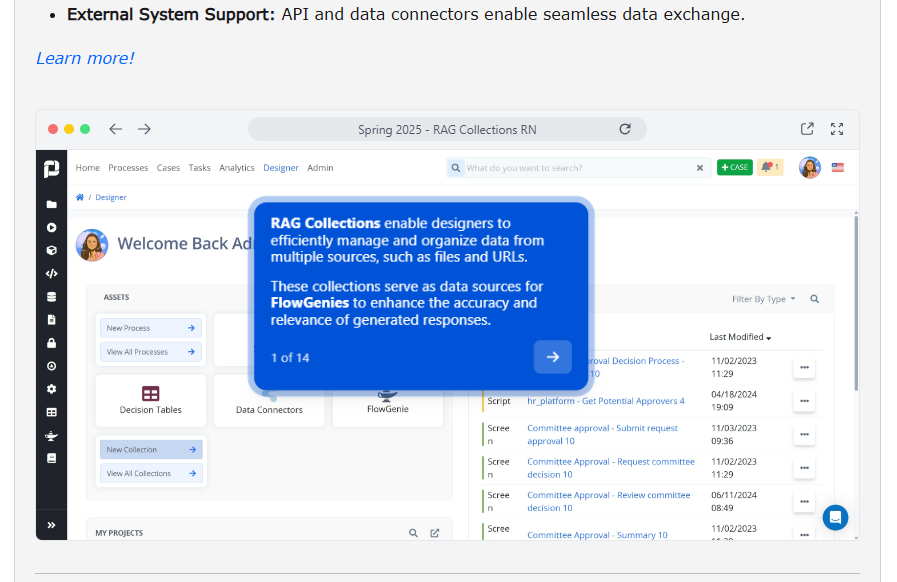Open My Projects in external view icon
The height and width of the screenshot is (582, 897).
pyautogui.click(x=435, y=533)
